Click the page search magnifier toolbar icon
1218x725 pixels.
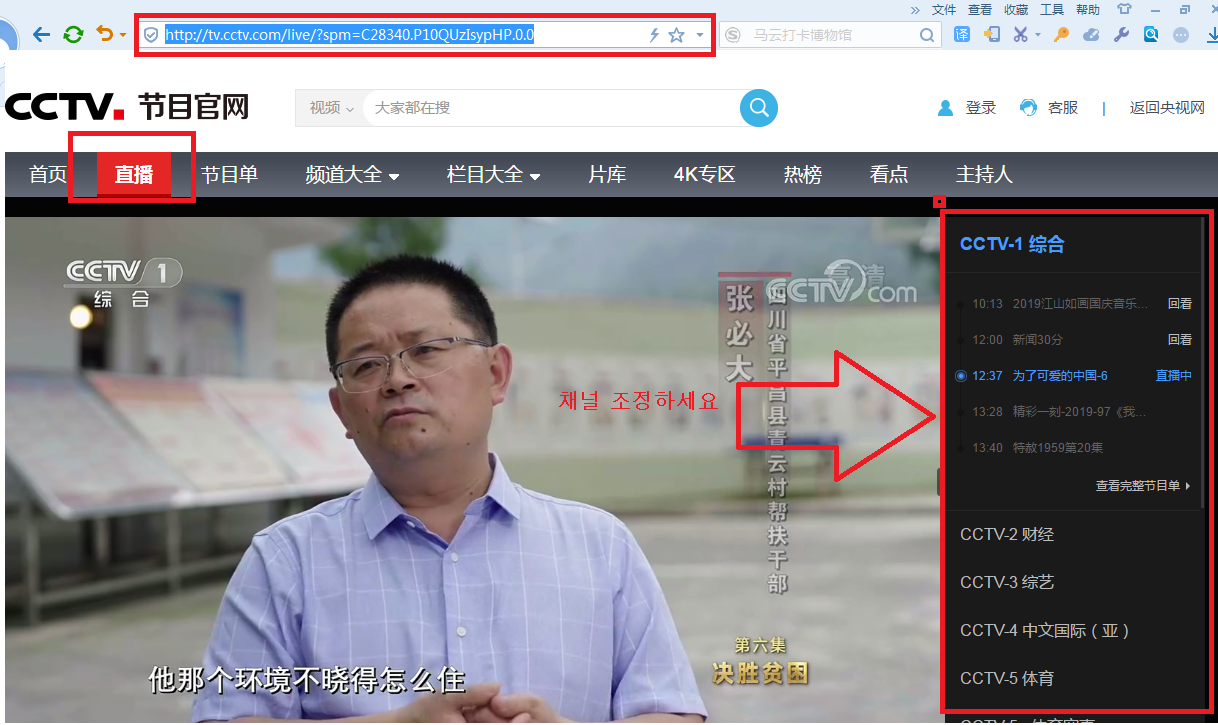[1151, 35]
